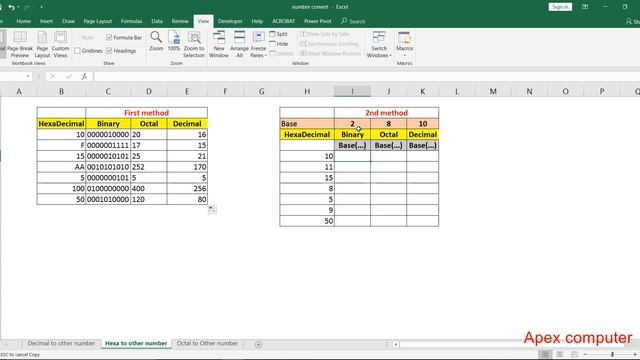Open the Help ribbon tab
The width and height of the screenshot is (640, 360).
(x=257, y=21)
